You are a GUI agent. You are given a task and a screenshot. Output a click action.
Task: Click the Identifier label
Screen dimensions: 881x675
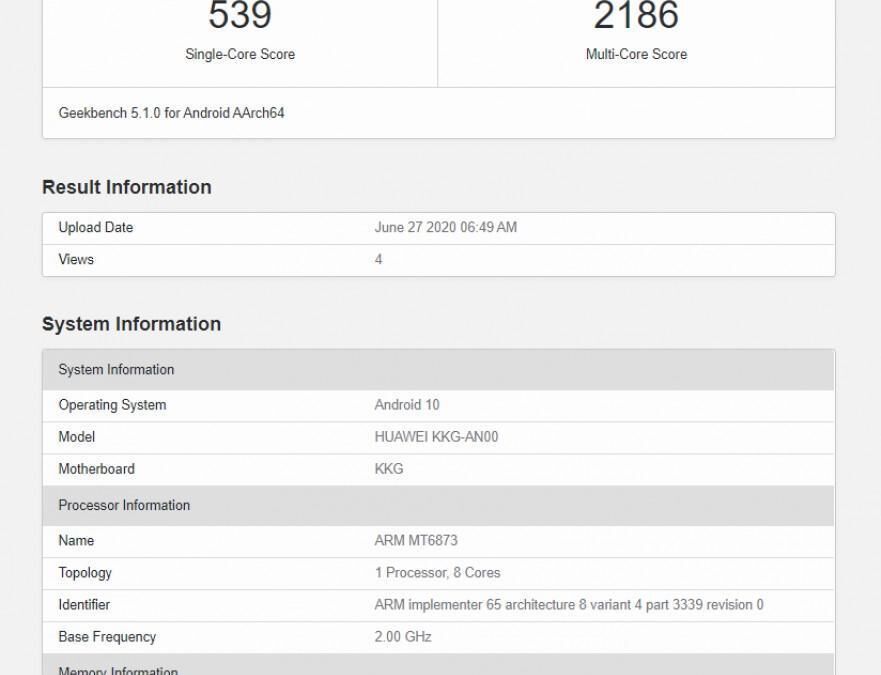point(84,605)
